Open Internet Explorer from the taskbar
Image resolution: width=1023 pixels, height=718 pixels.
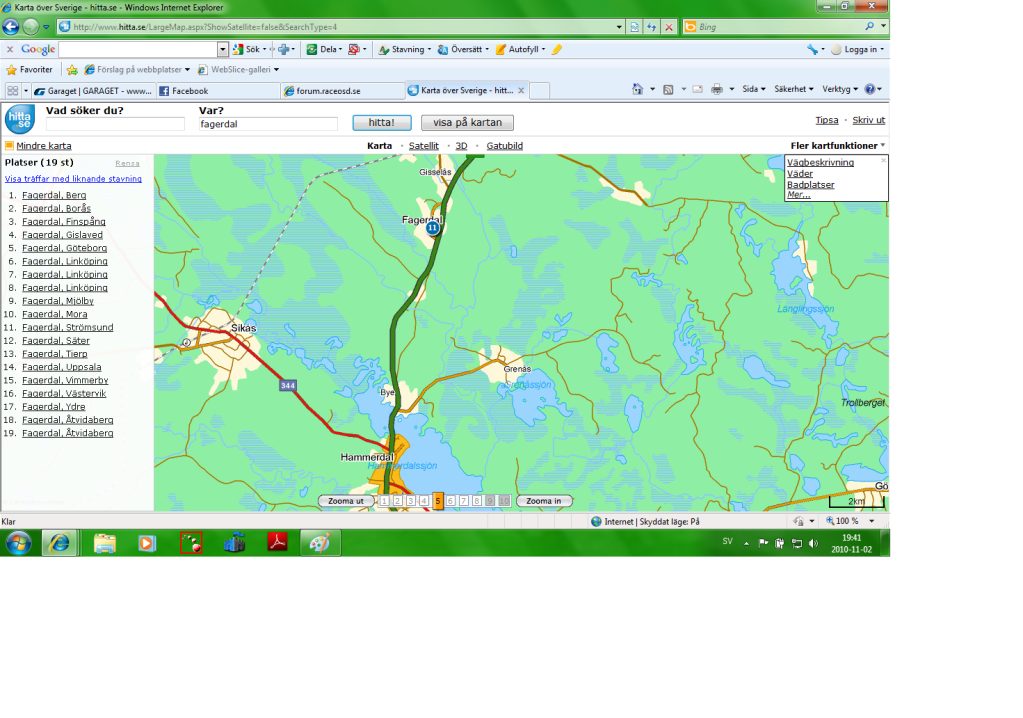[60, 543]
